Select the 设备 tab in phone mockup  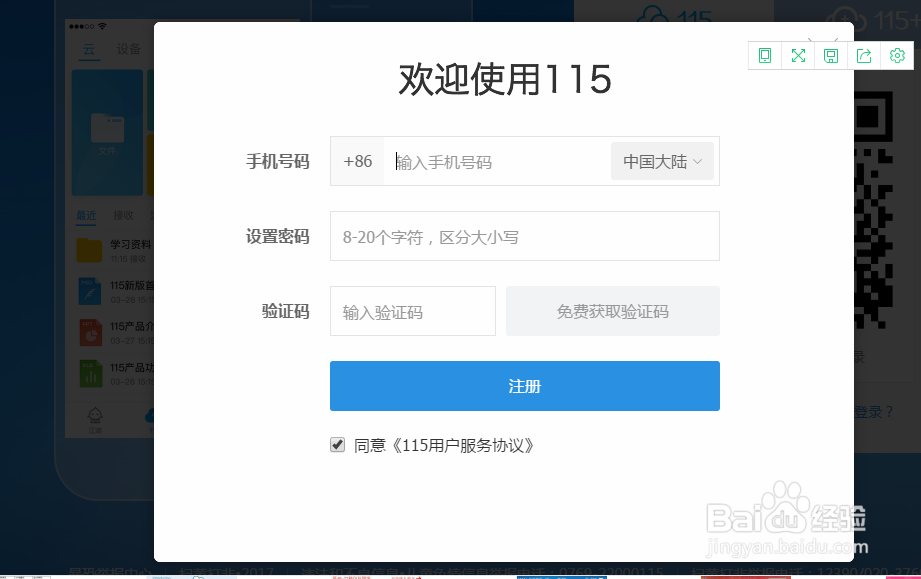(x=129, y=49)
